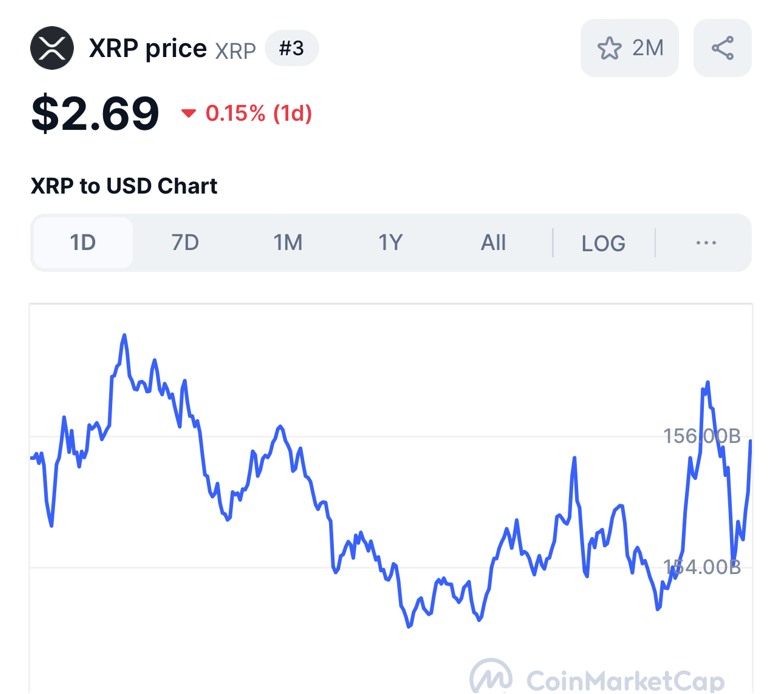Click the XRP to USD Chart heading
Image resolution: width=782 pixels, height=694 pixels.
coord(124,186)
